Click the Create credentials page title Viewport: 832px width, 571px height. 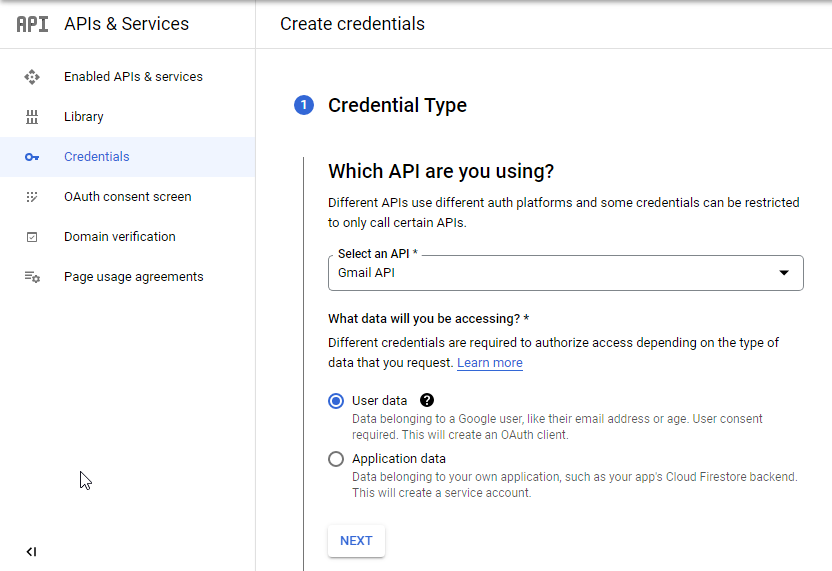[x=352, y=24]
